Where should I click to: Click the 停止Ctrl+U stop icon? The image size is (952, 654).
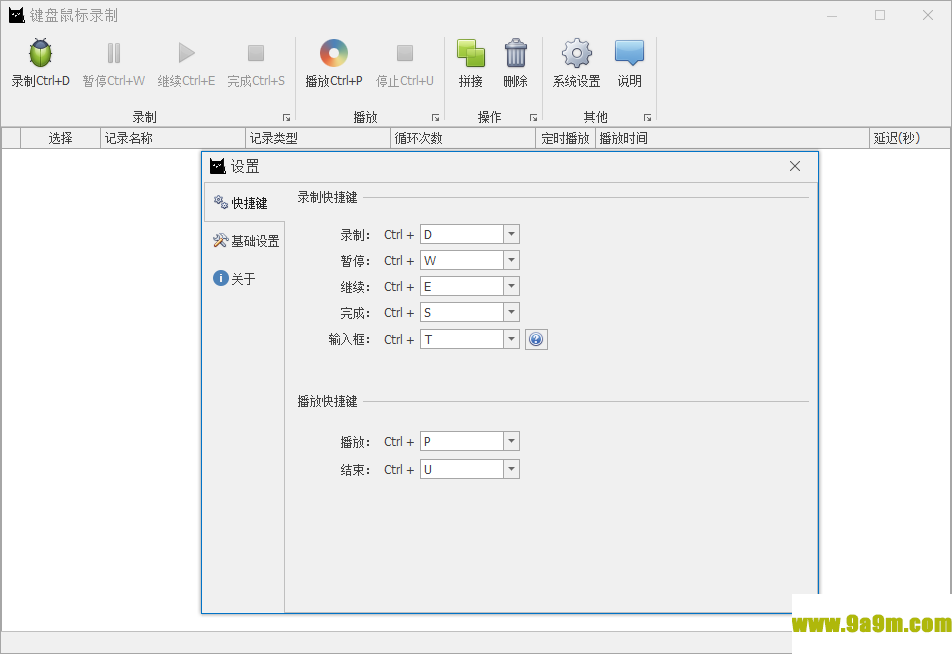click(x=405, y=53)
